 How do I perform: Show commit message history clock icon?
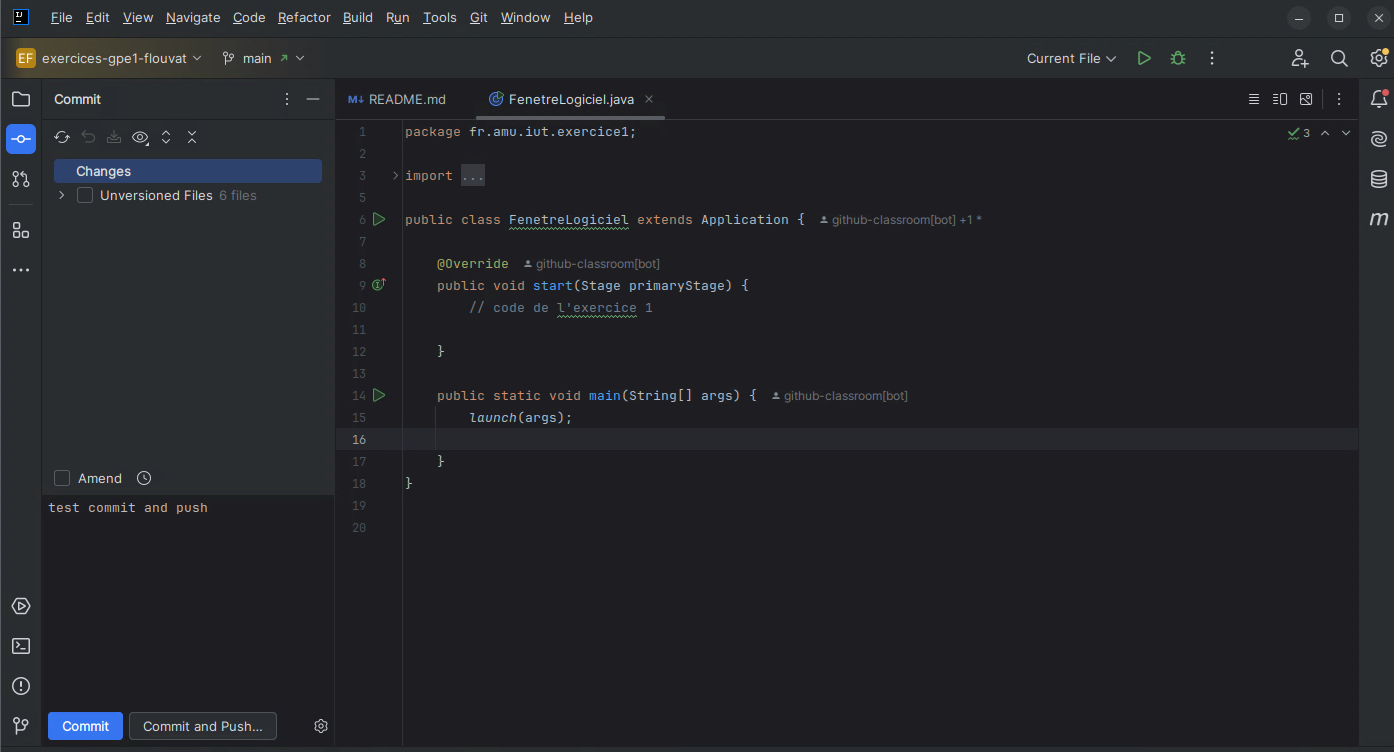pos(144,479)
